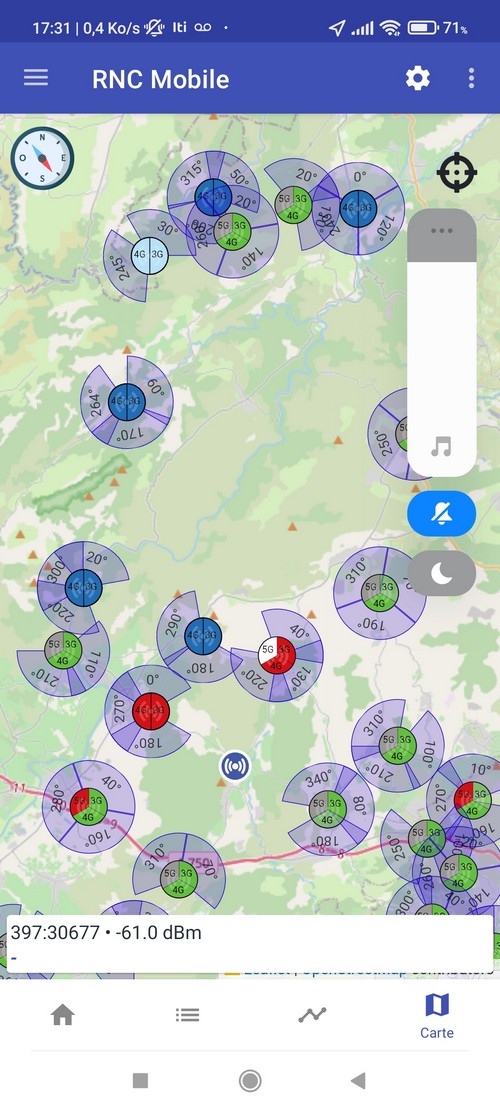
Task: Select the light blue 4G 3G tower with 245° sector
Action: [149, 255]
